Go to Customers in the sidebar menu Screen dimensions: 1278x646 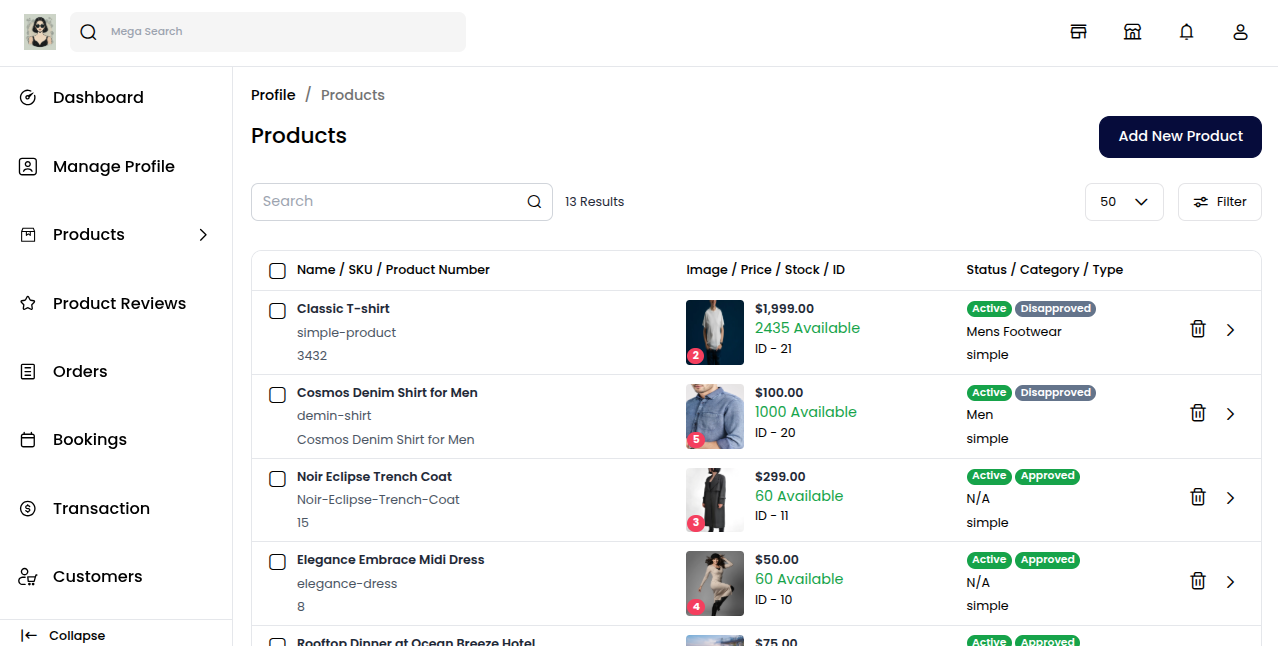pos(27,576)
